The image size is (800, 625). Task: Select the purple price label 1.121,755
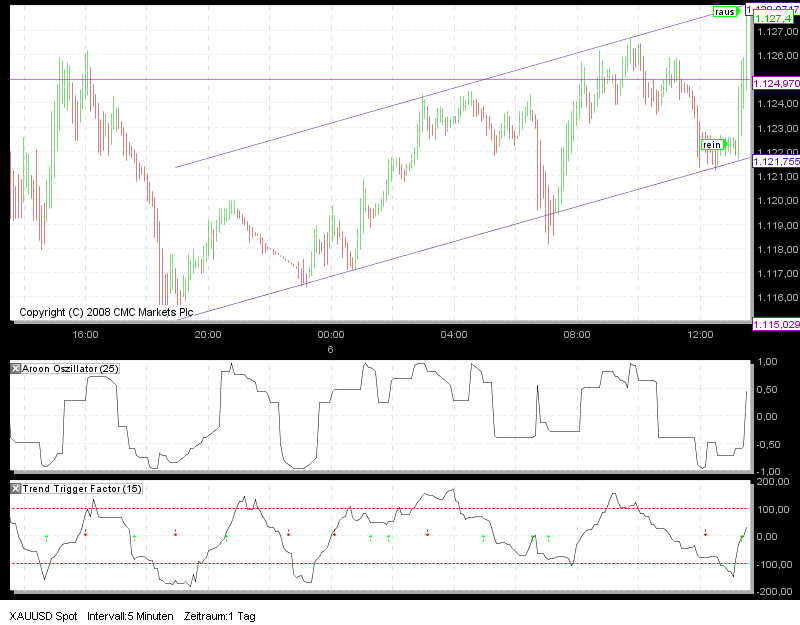775,161
